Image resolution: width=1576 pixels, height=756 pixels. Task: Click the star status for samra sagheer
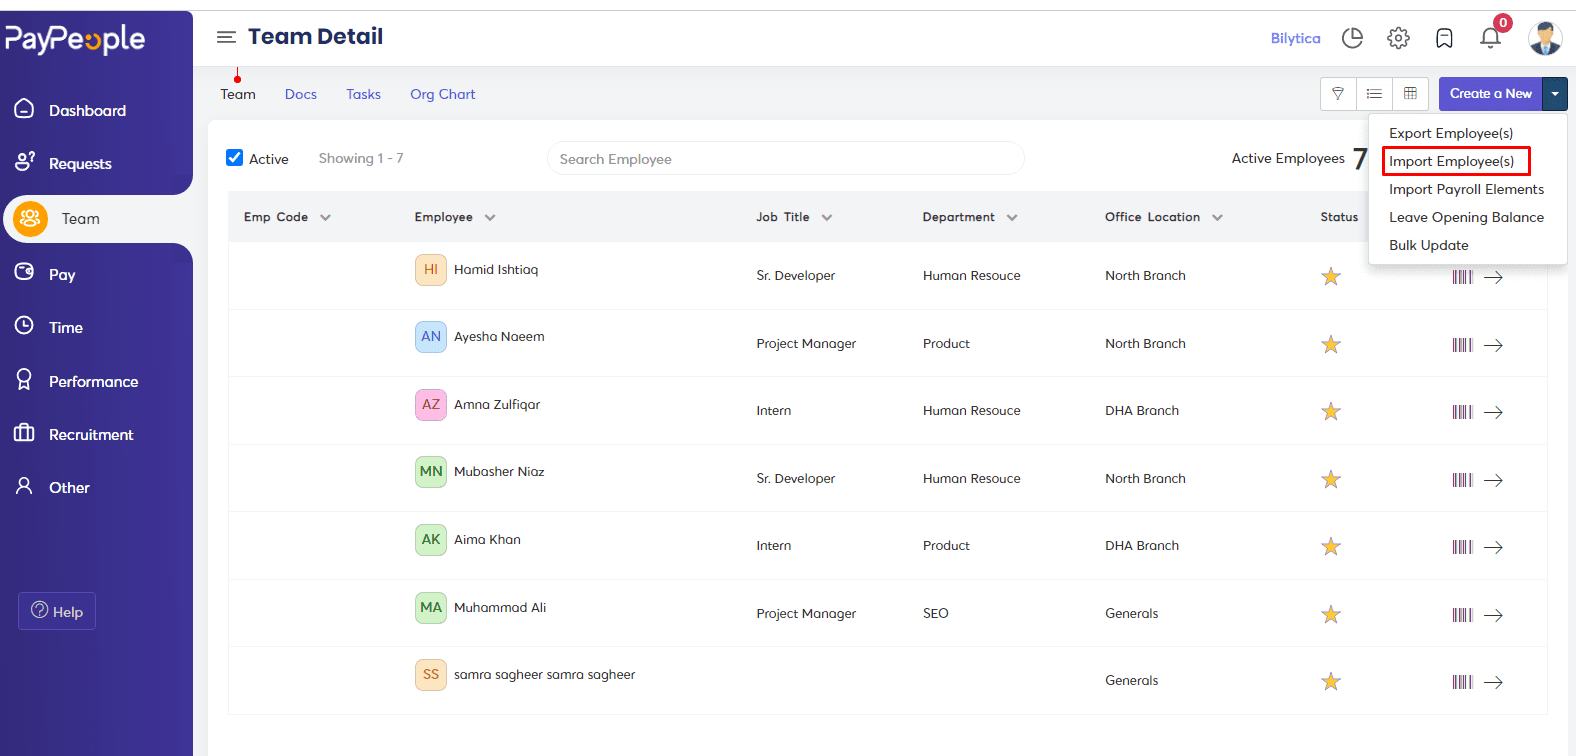[x=1331, y=682]
